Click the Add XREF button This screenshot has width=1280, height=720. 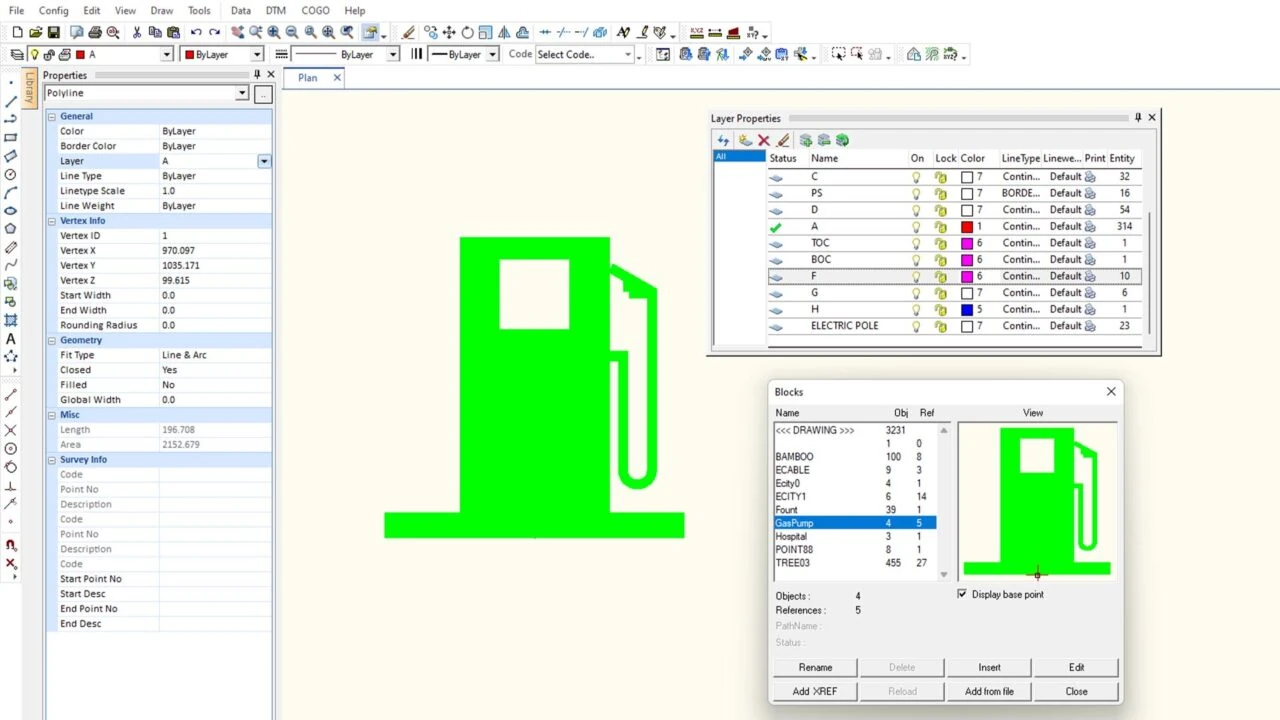click(x=815, y=691)
